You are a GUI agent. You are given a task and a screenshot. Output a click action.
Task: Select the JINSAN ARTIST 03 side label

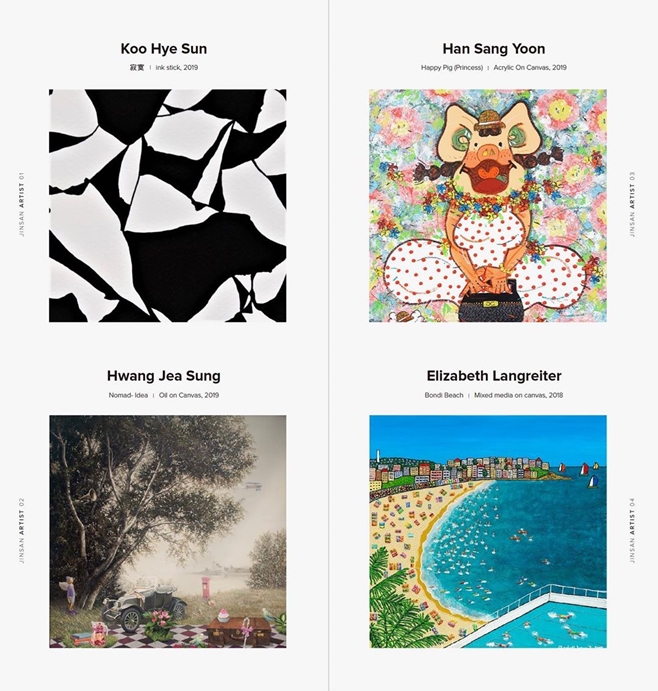pyautogui.click(x=632, y=204)
